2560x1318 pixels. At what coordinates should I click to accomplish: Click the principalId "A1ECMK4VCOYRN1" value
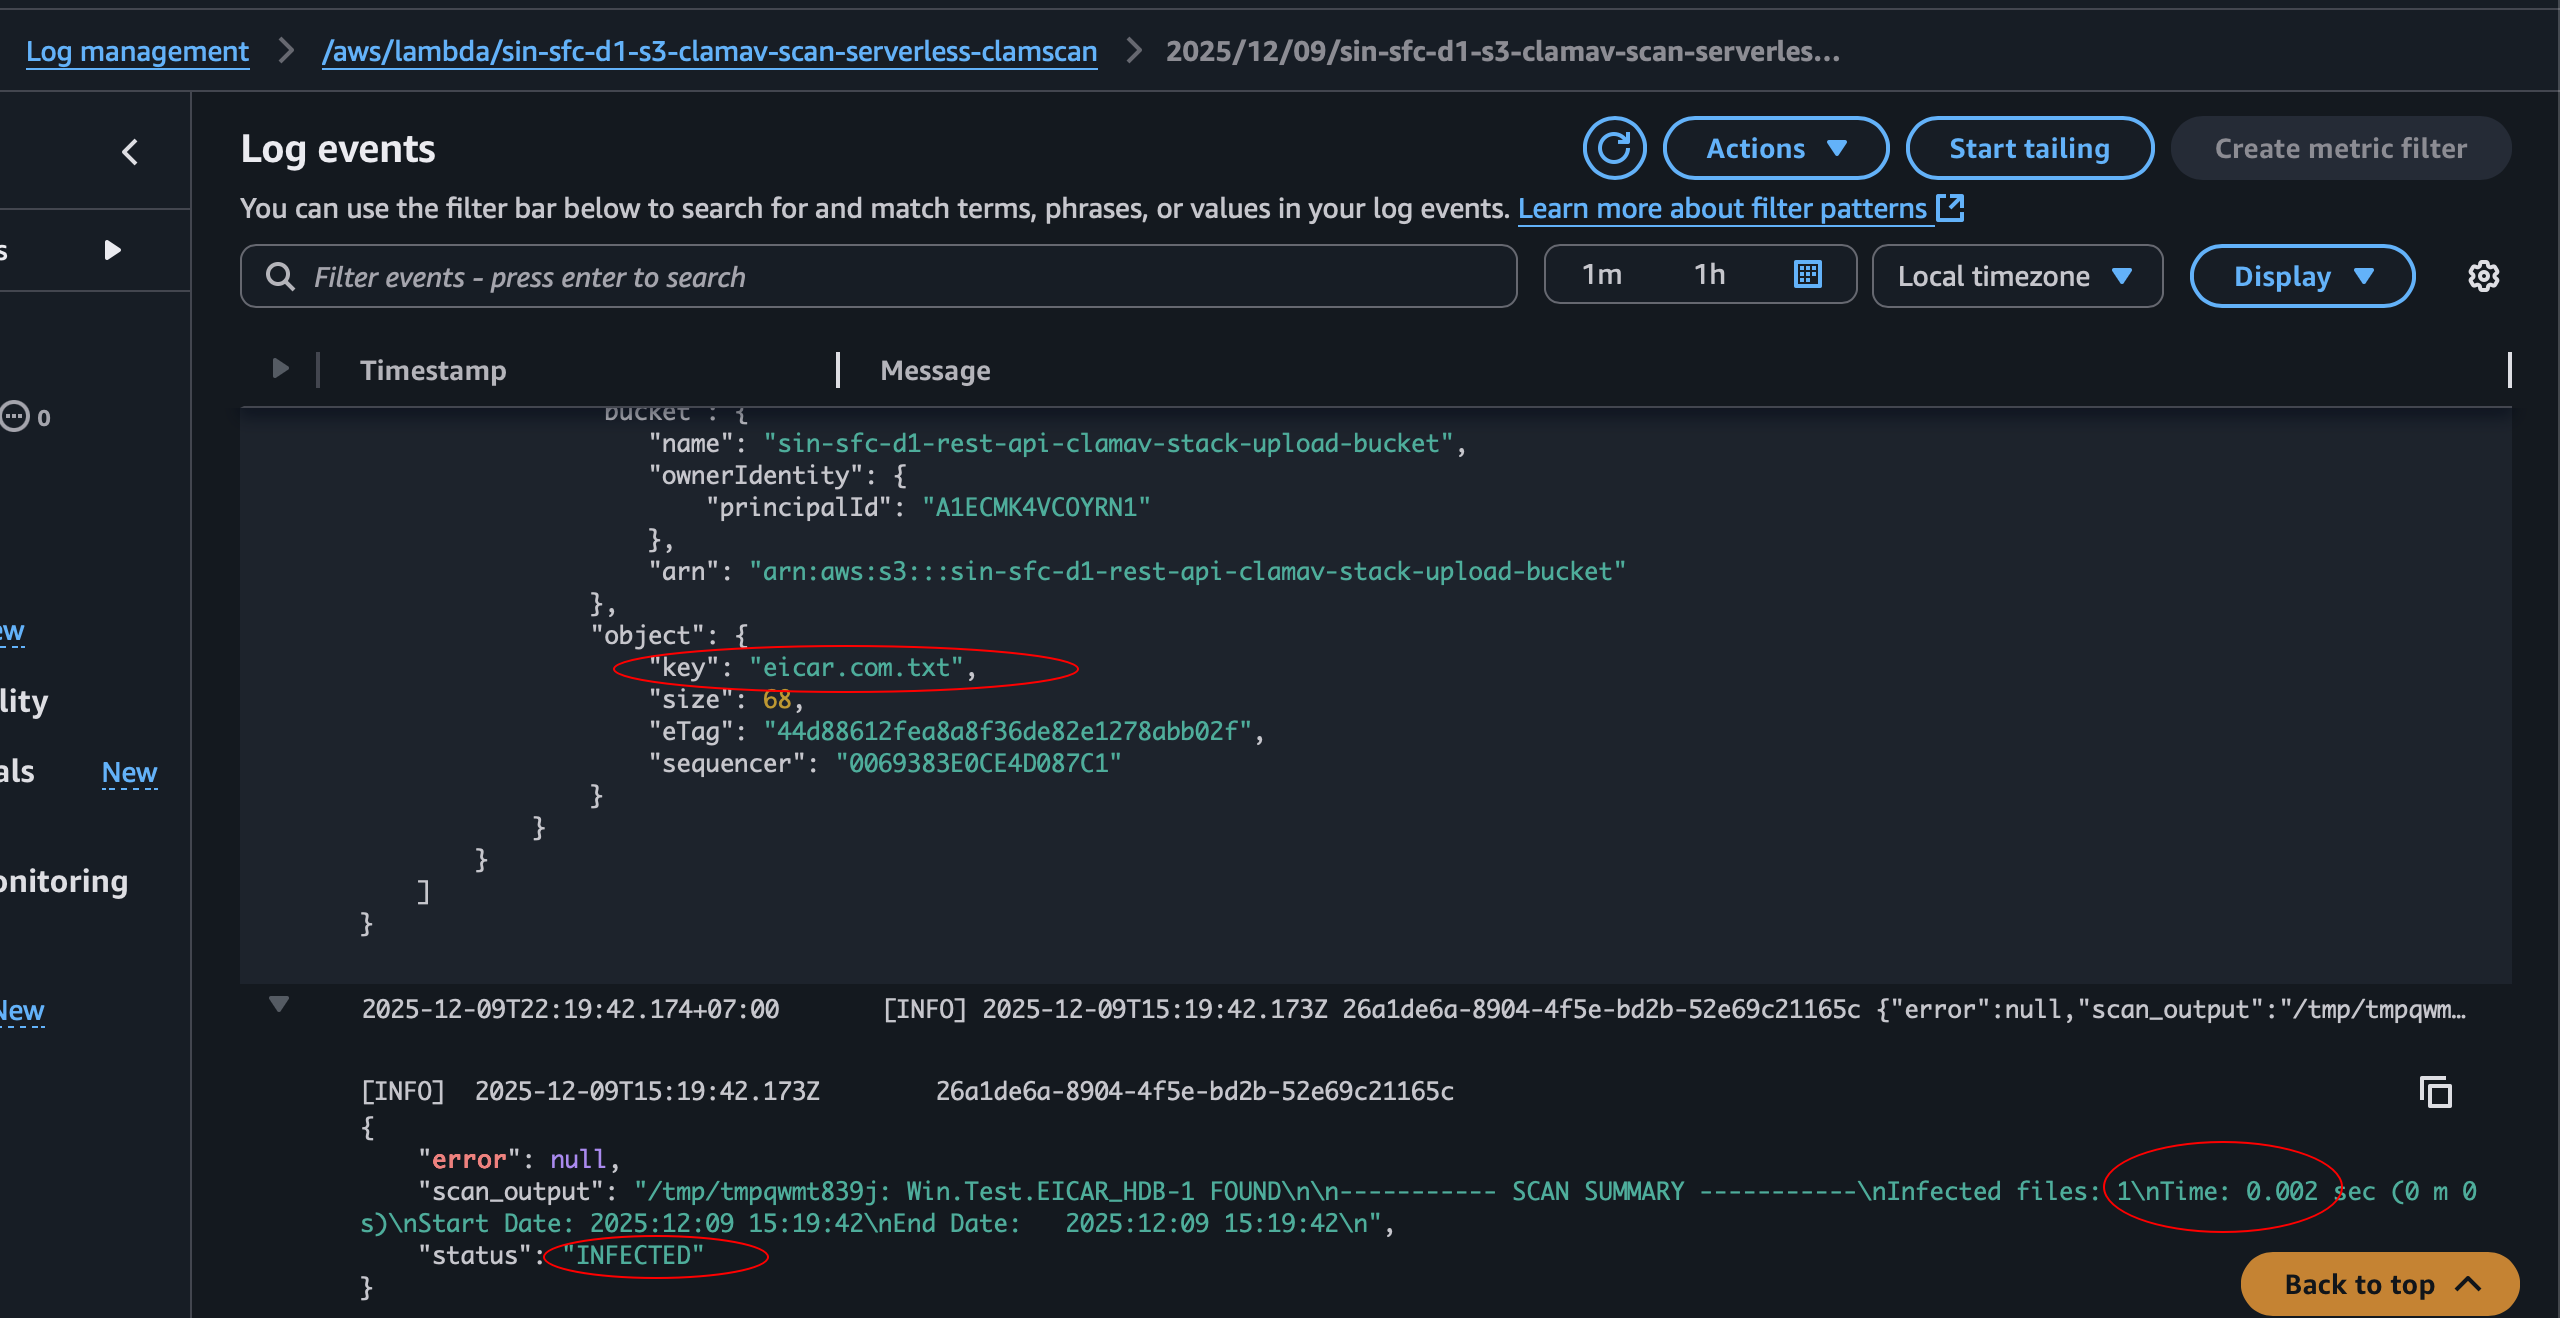pyautogui.click(x=1036, y=507)
